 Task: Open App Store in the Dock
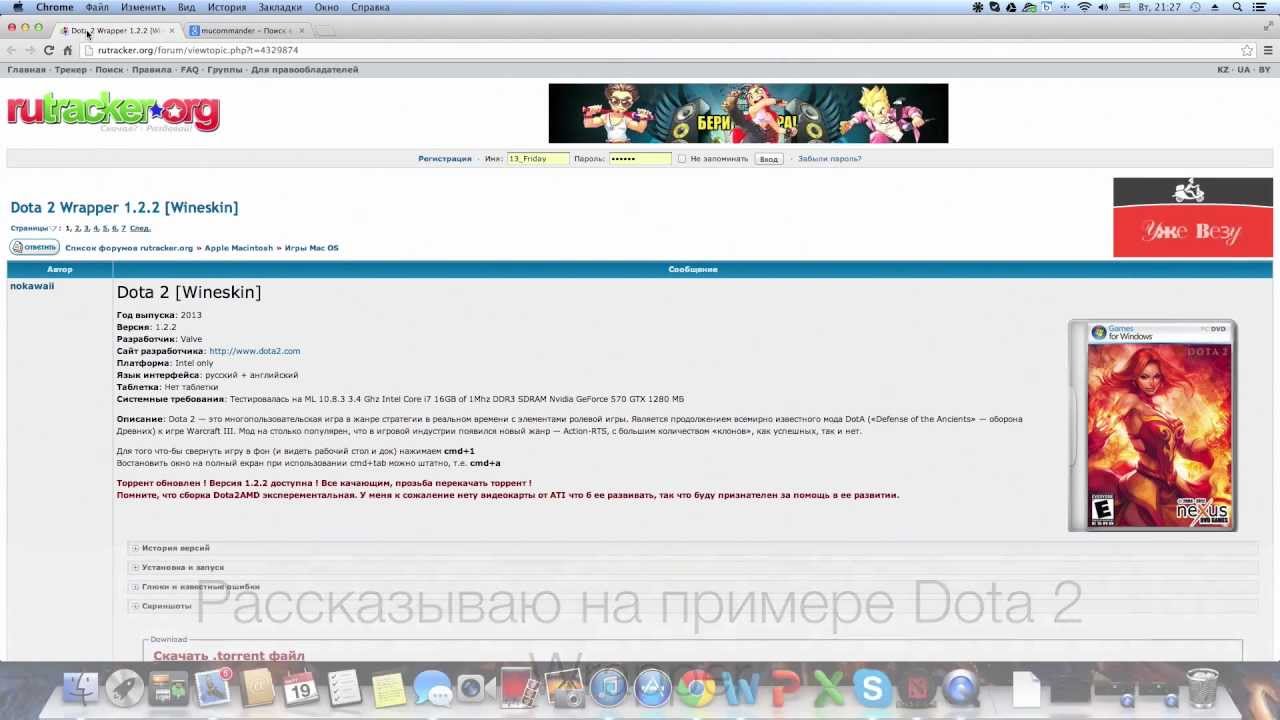pyautogui.click(x=652, y=689)
